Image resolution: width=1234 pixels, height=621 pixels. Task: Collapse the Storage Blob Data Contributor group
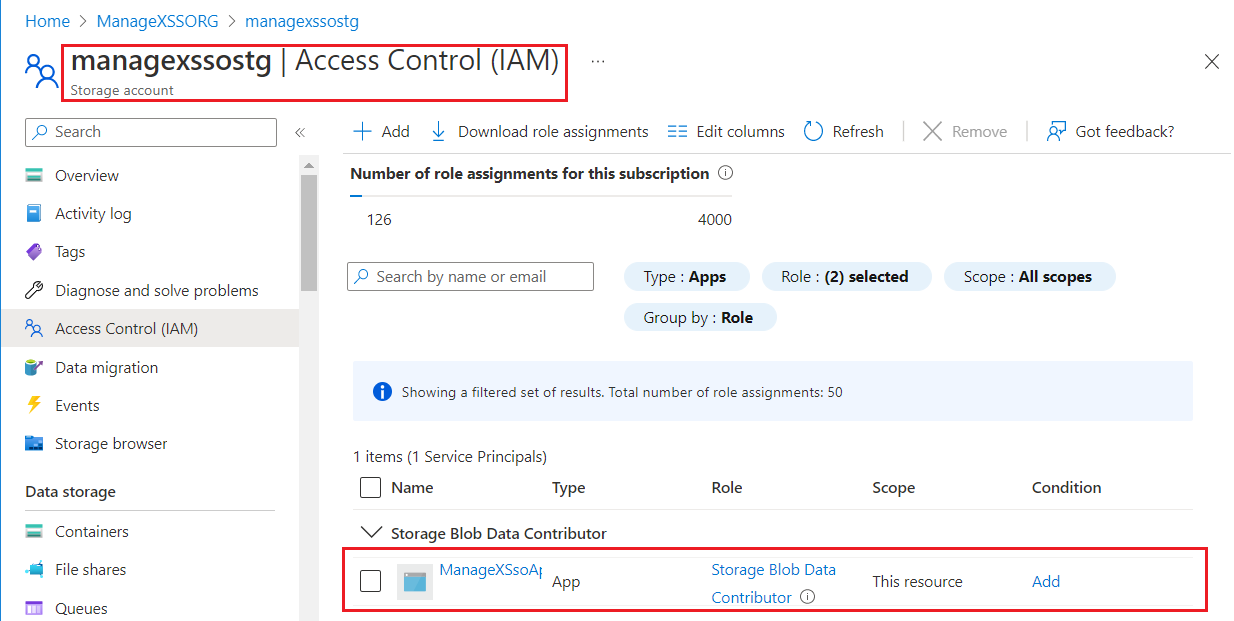click(371, 533)
